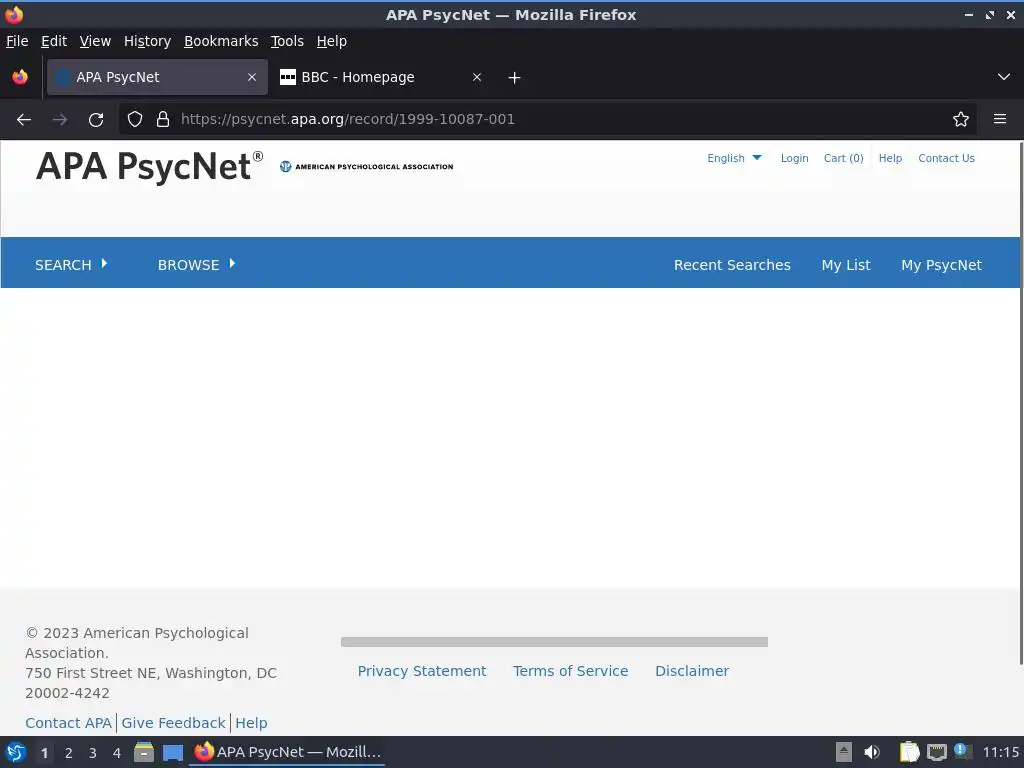Click the American Psychological Association logo

[x=366, y=167]
